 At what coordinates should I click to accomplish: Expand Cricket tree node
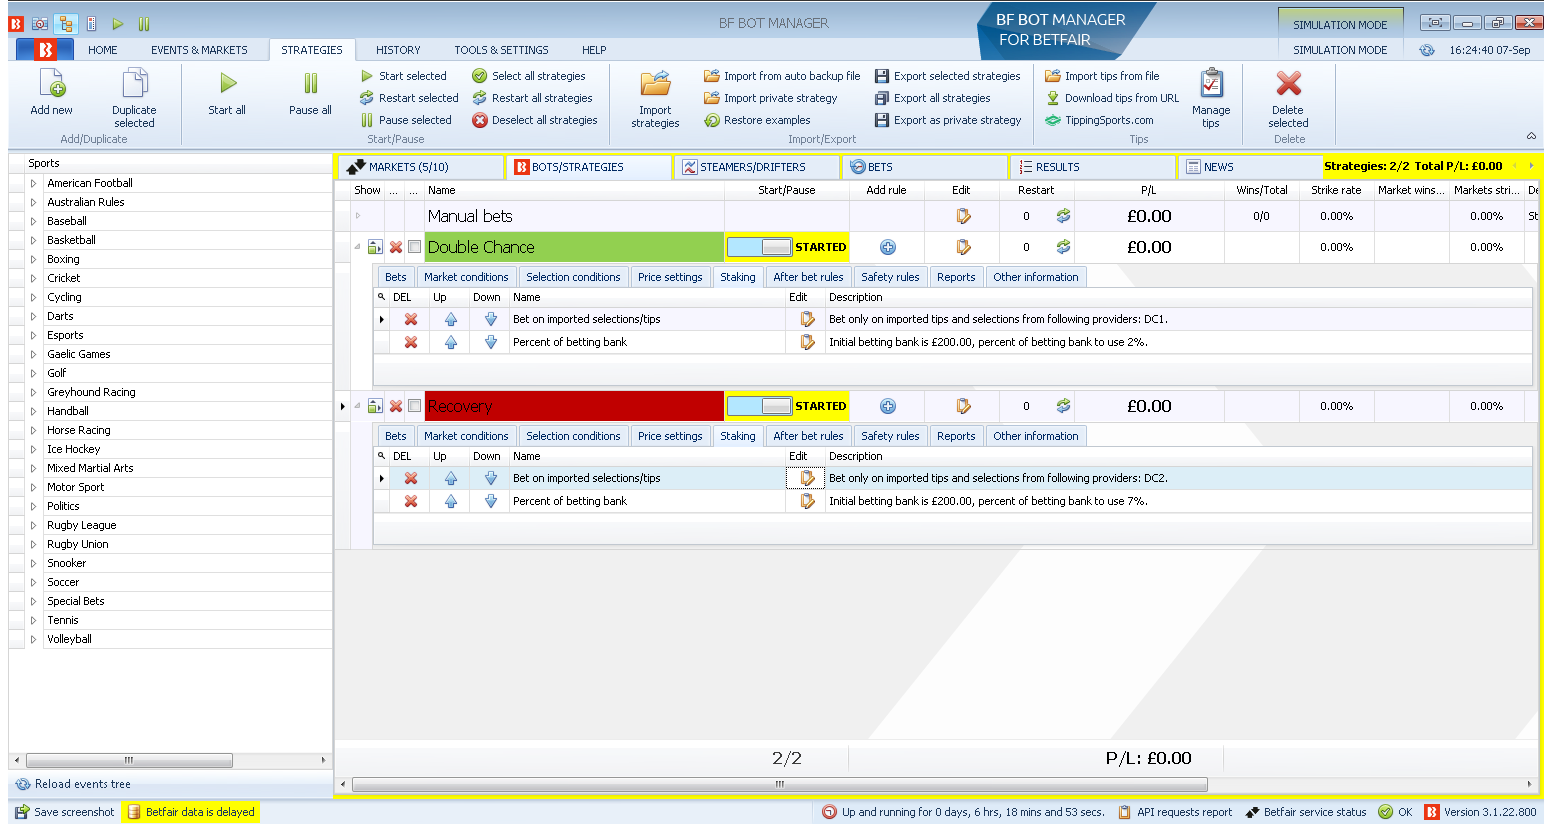(33, 278)
